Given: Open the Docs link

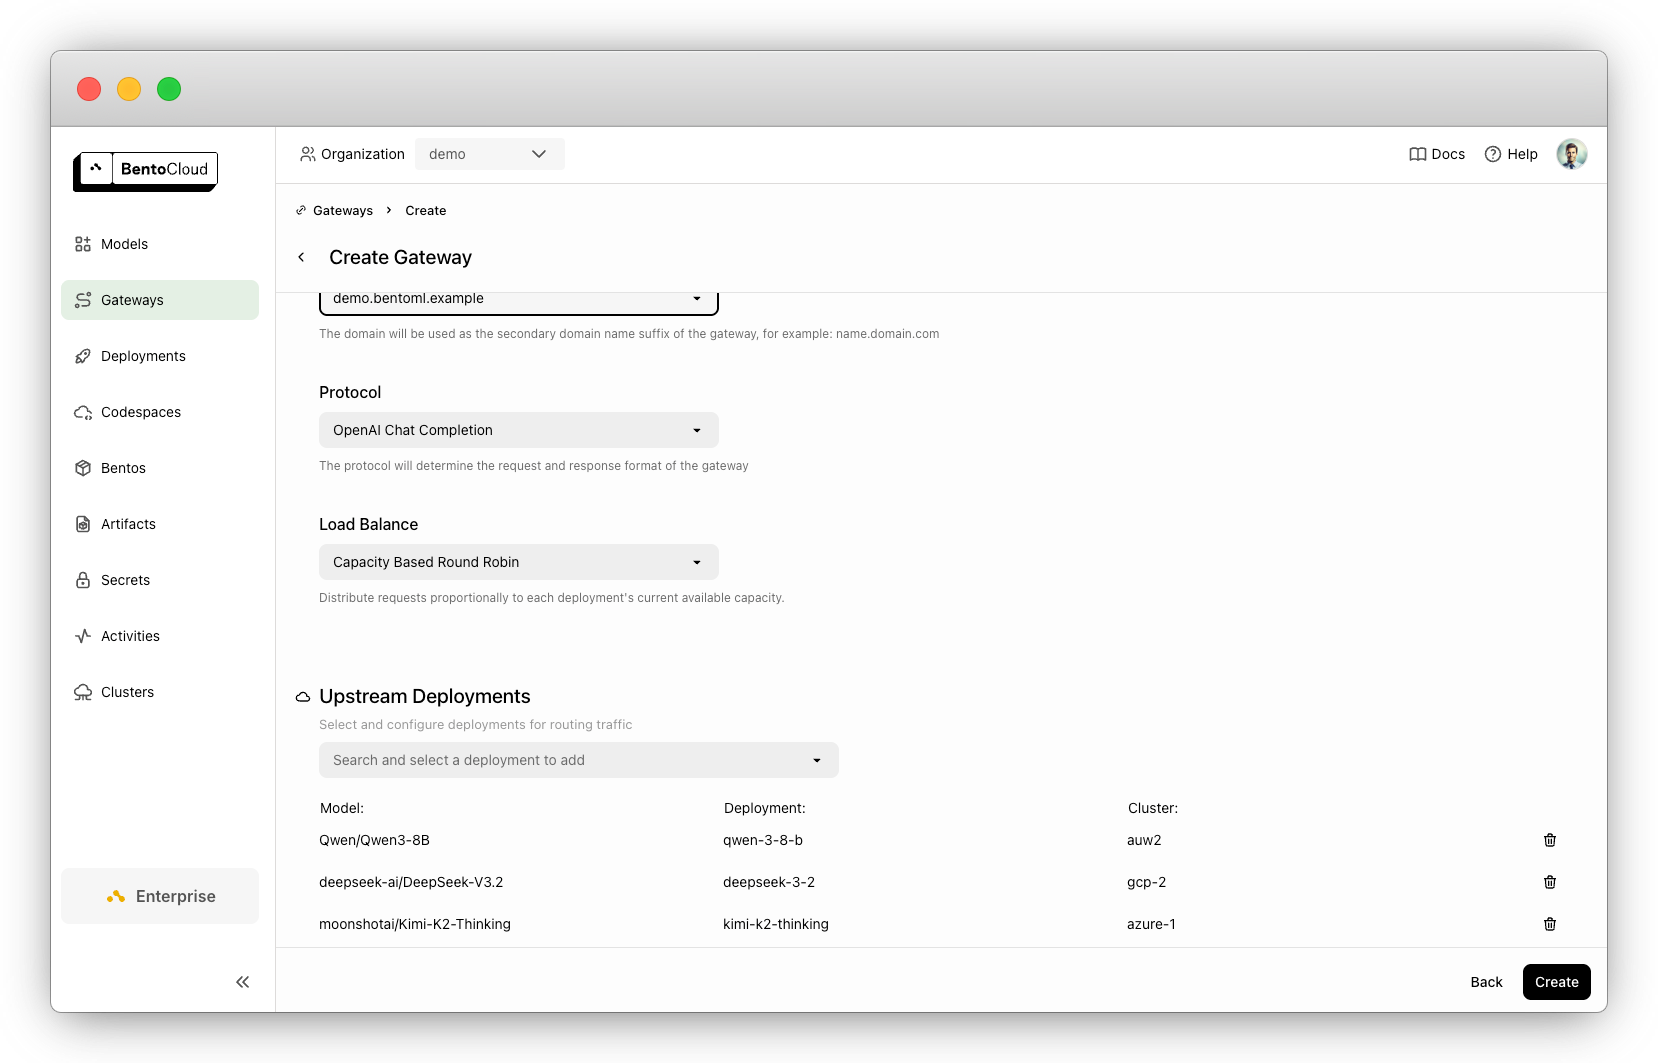Looking at the screenshot, I should coord(1437,154).
